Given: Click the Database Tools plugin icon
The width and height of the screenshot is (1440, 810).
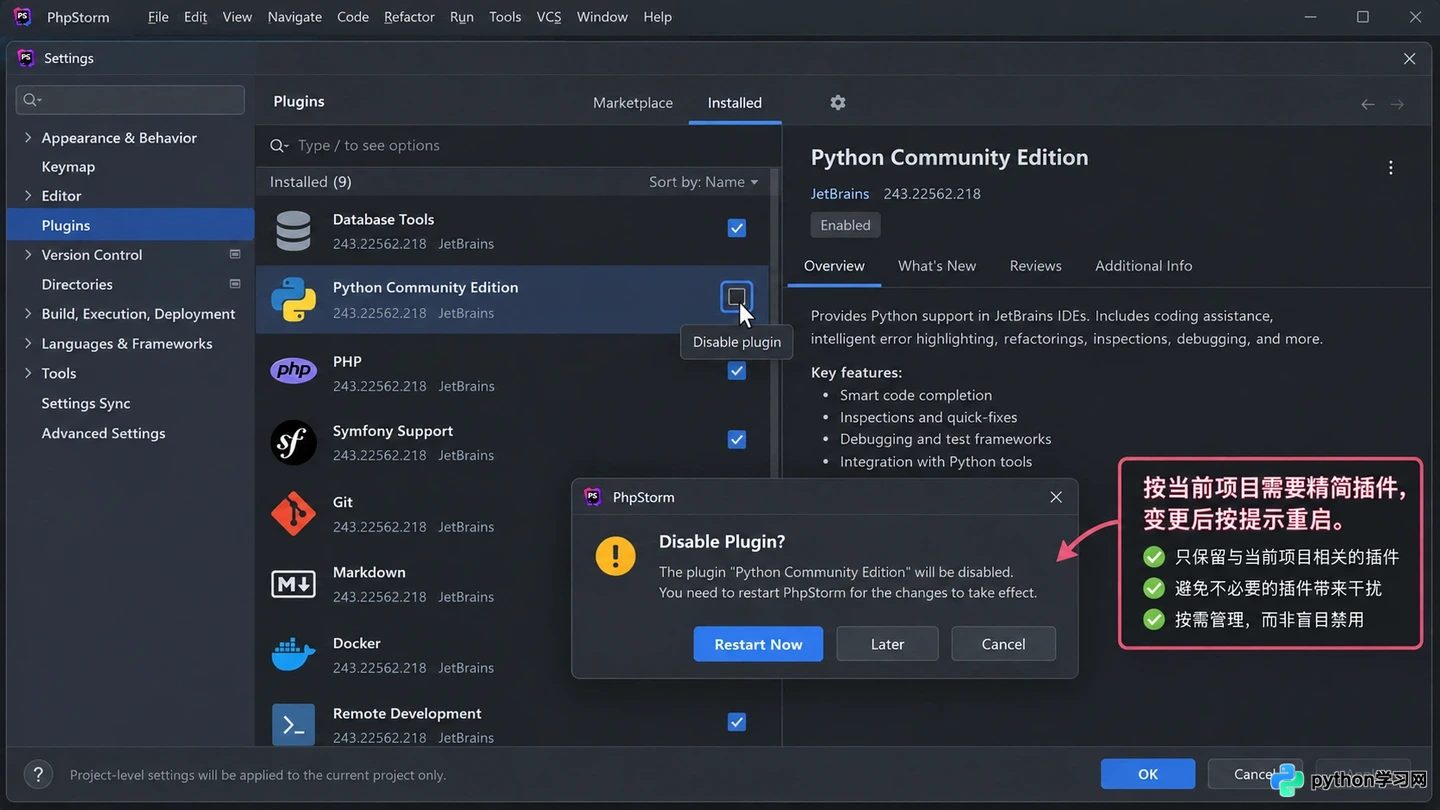Looking at the screenshot, I should [x=293, y=231].
